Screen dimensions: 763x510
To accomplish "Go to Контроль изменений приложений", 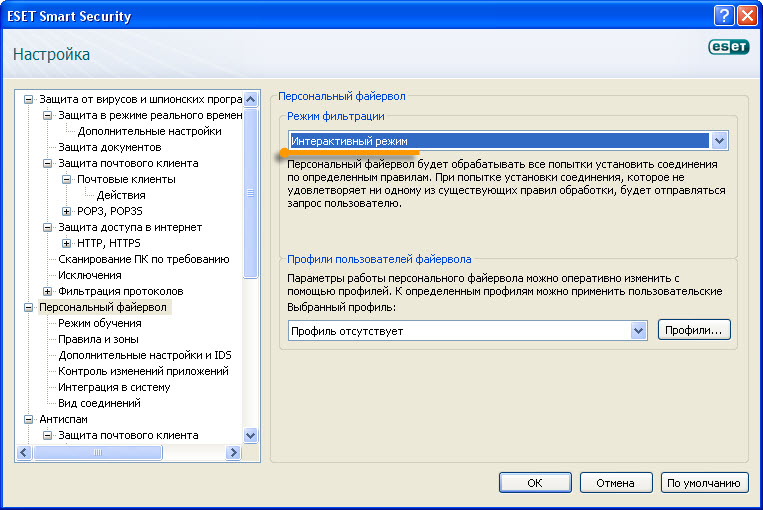I will pyautogui.click(x=143, y=371).
